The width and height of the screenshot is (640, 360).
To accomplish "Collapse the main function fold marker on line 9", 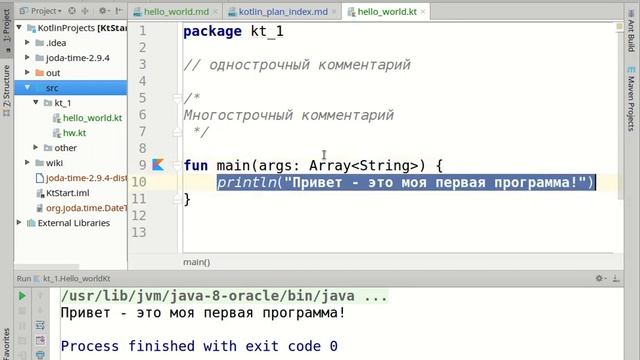I will coord(177,165).
